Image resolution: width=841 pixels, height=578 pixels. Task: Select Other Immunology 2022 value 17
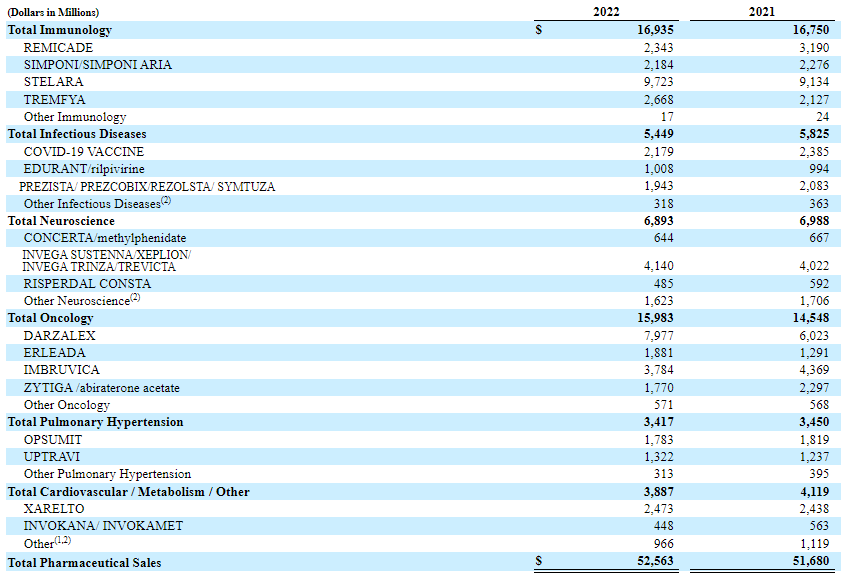click(667, 117)
